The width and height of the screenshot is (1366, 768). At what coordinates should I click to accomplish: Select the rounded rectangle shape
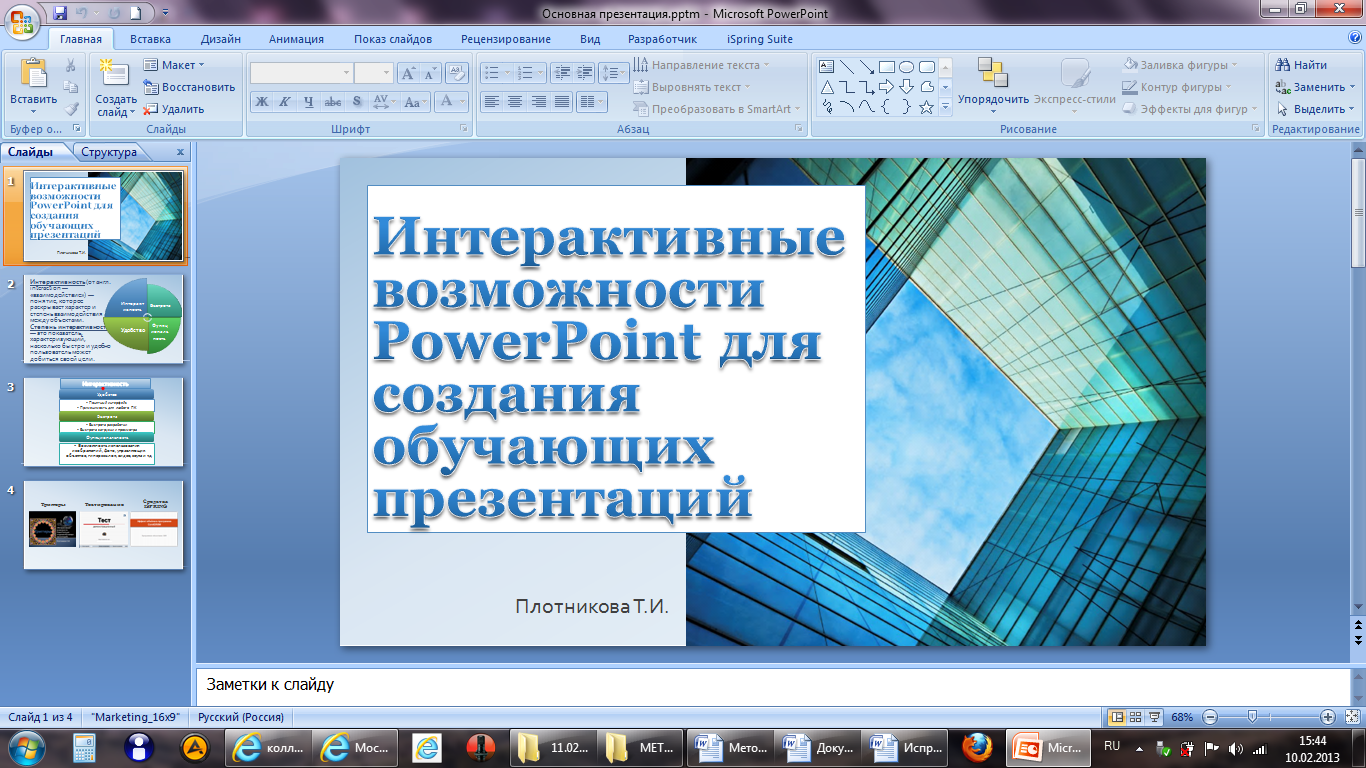pos(927,67)
